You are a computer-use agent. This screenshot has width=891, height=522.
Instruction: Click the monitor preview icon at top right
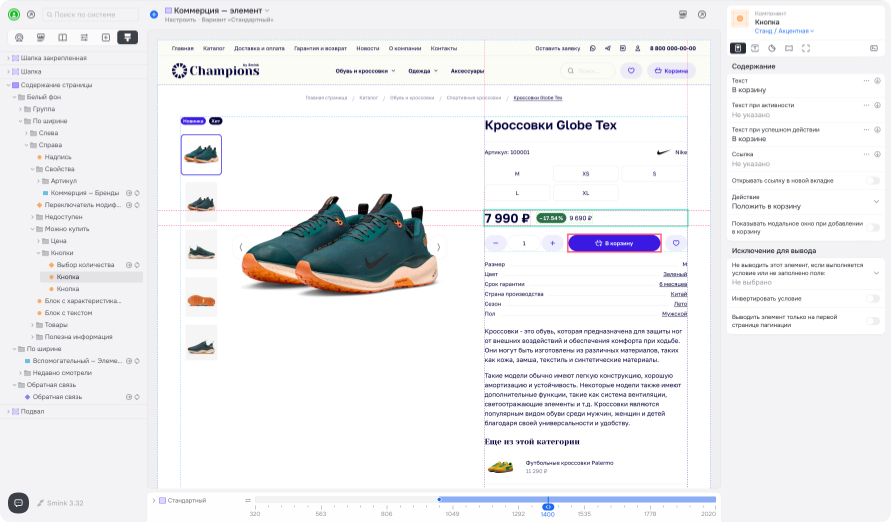point(683,14)
